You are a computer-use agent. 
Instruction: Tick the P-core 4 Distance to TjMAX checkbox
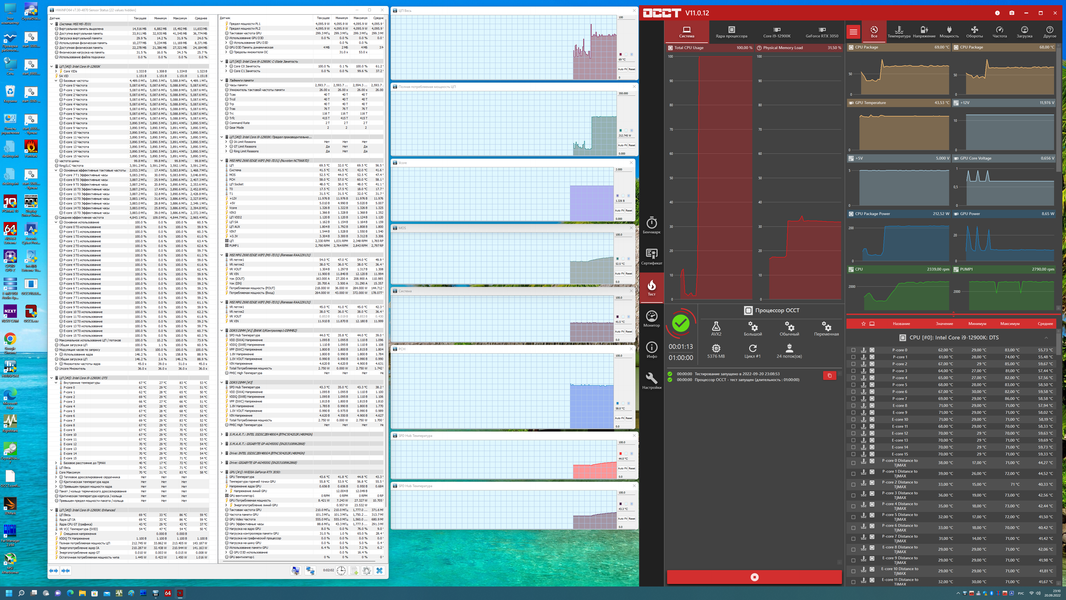tap(853, 506)
